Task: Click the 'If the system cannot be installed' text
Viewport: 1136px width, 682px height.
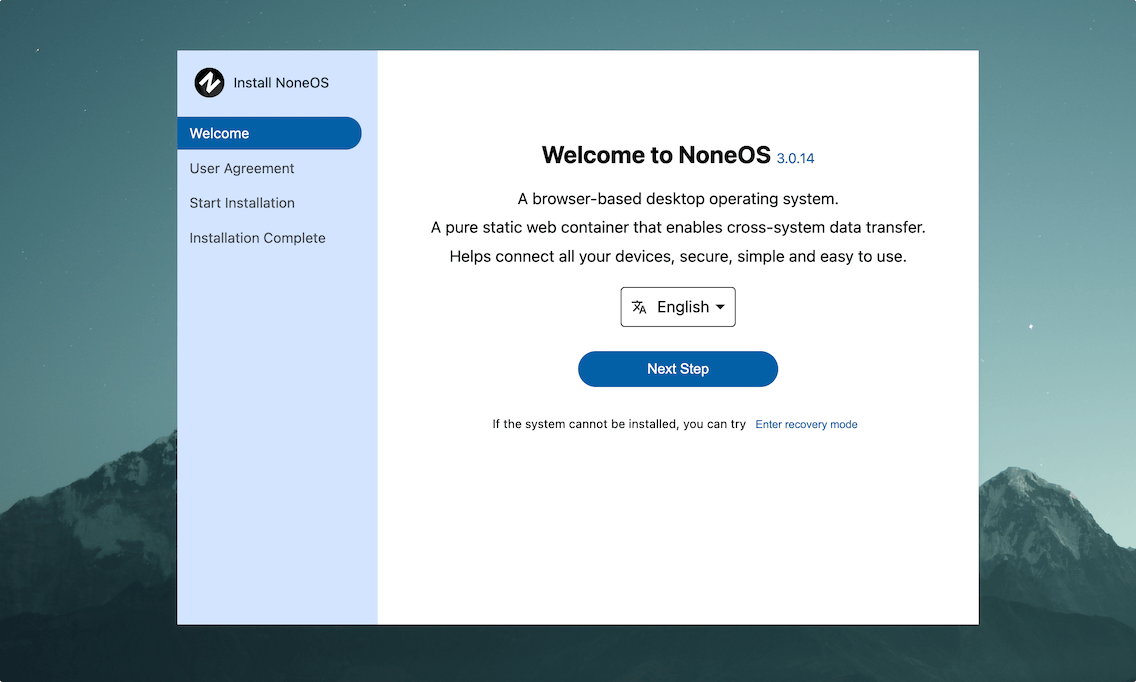Action: [619, 424]
